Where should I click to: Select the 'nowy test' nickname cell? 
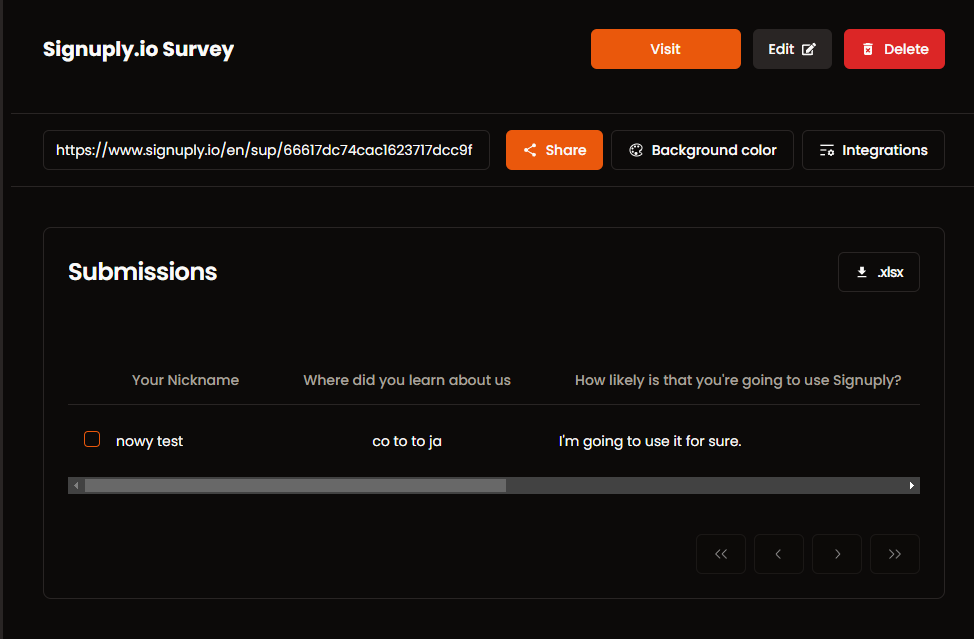[149, 441]
